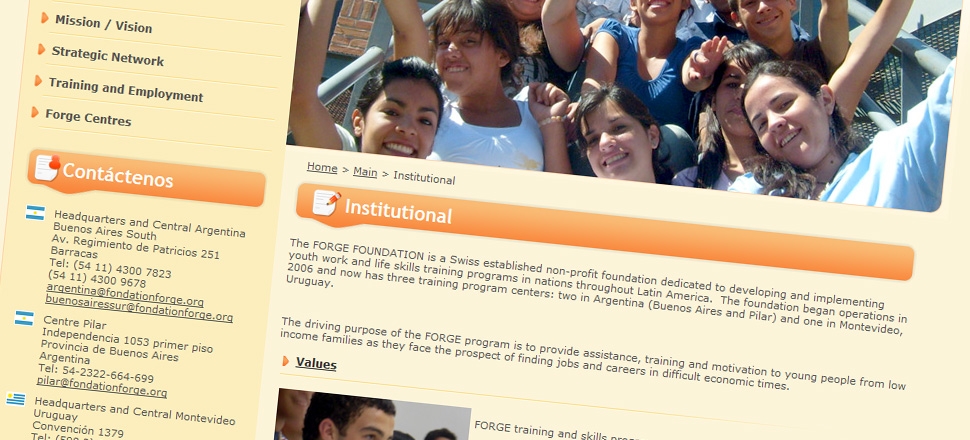
Task: Click the Uruguay flag beside Headquarters Montevideo
Action: pyautogui.click(x=15, y=399)
